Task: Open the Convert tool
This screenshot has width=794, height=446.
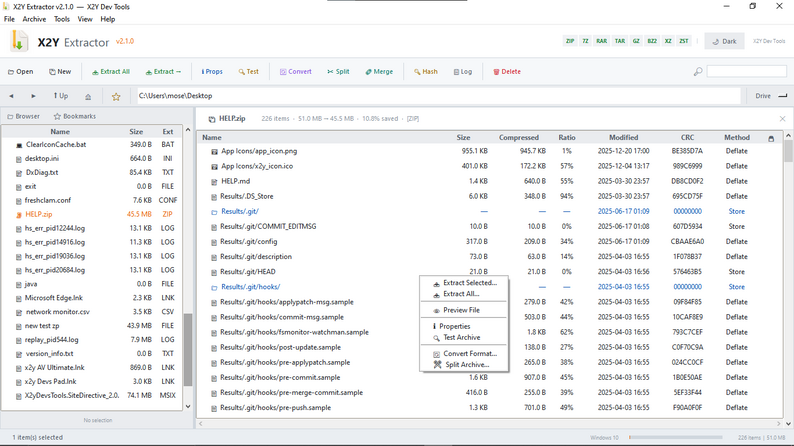Action: [x=296, y=71]
